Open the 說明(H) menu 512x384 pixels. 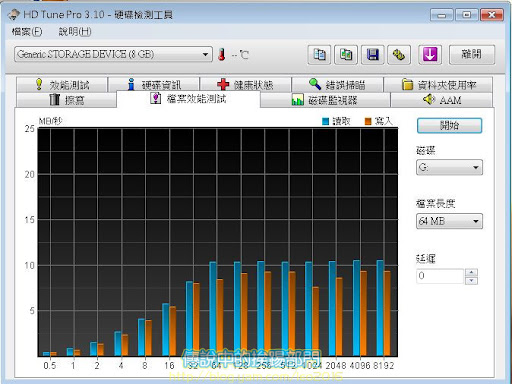[x=75, y=32]
